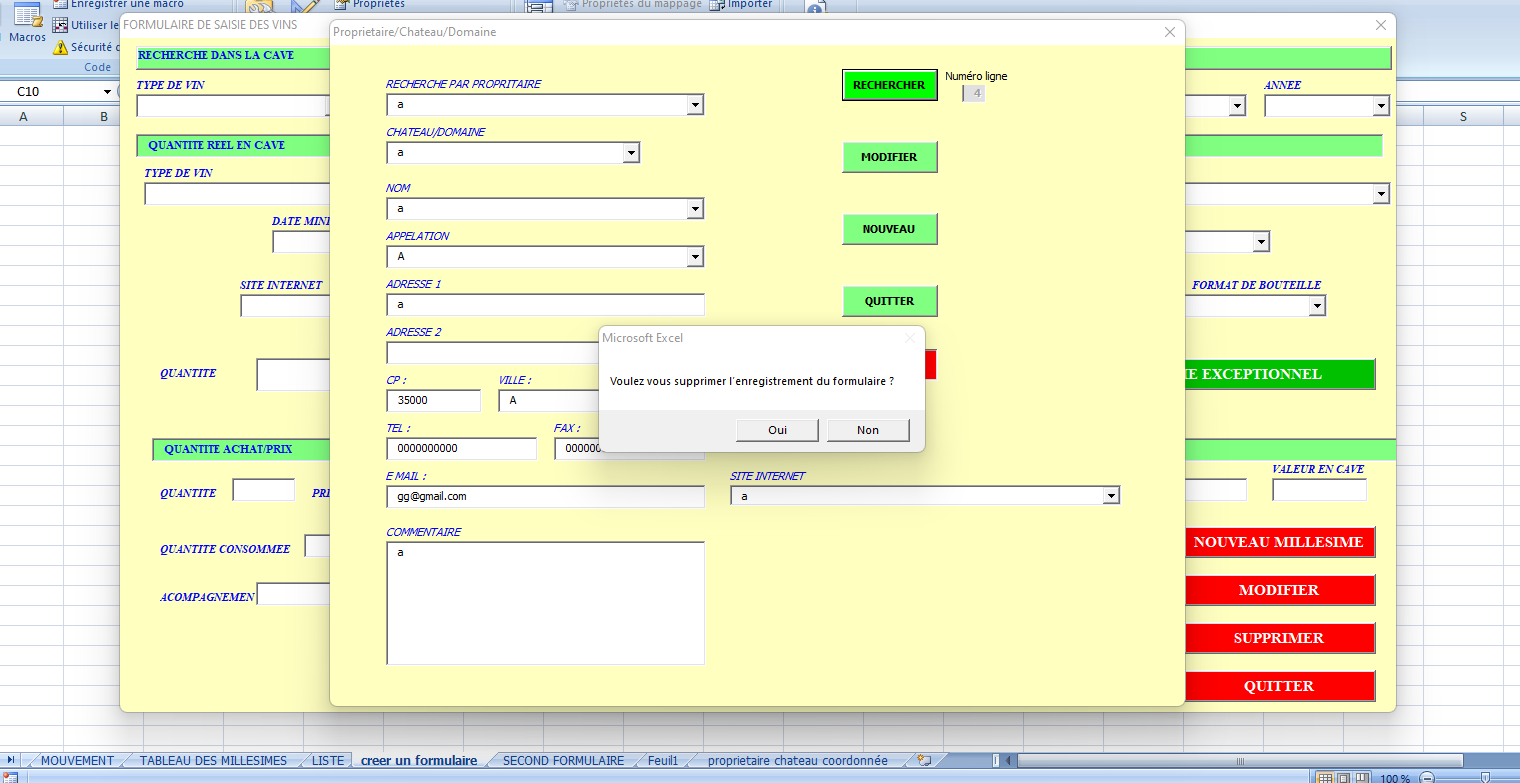The height and width of the screenshot is (783, 1520).
Task: Switch to Normal view in the status bar
Action: (1324, 778)
